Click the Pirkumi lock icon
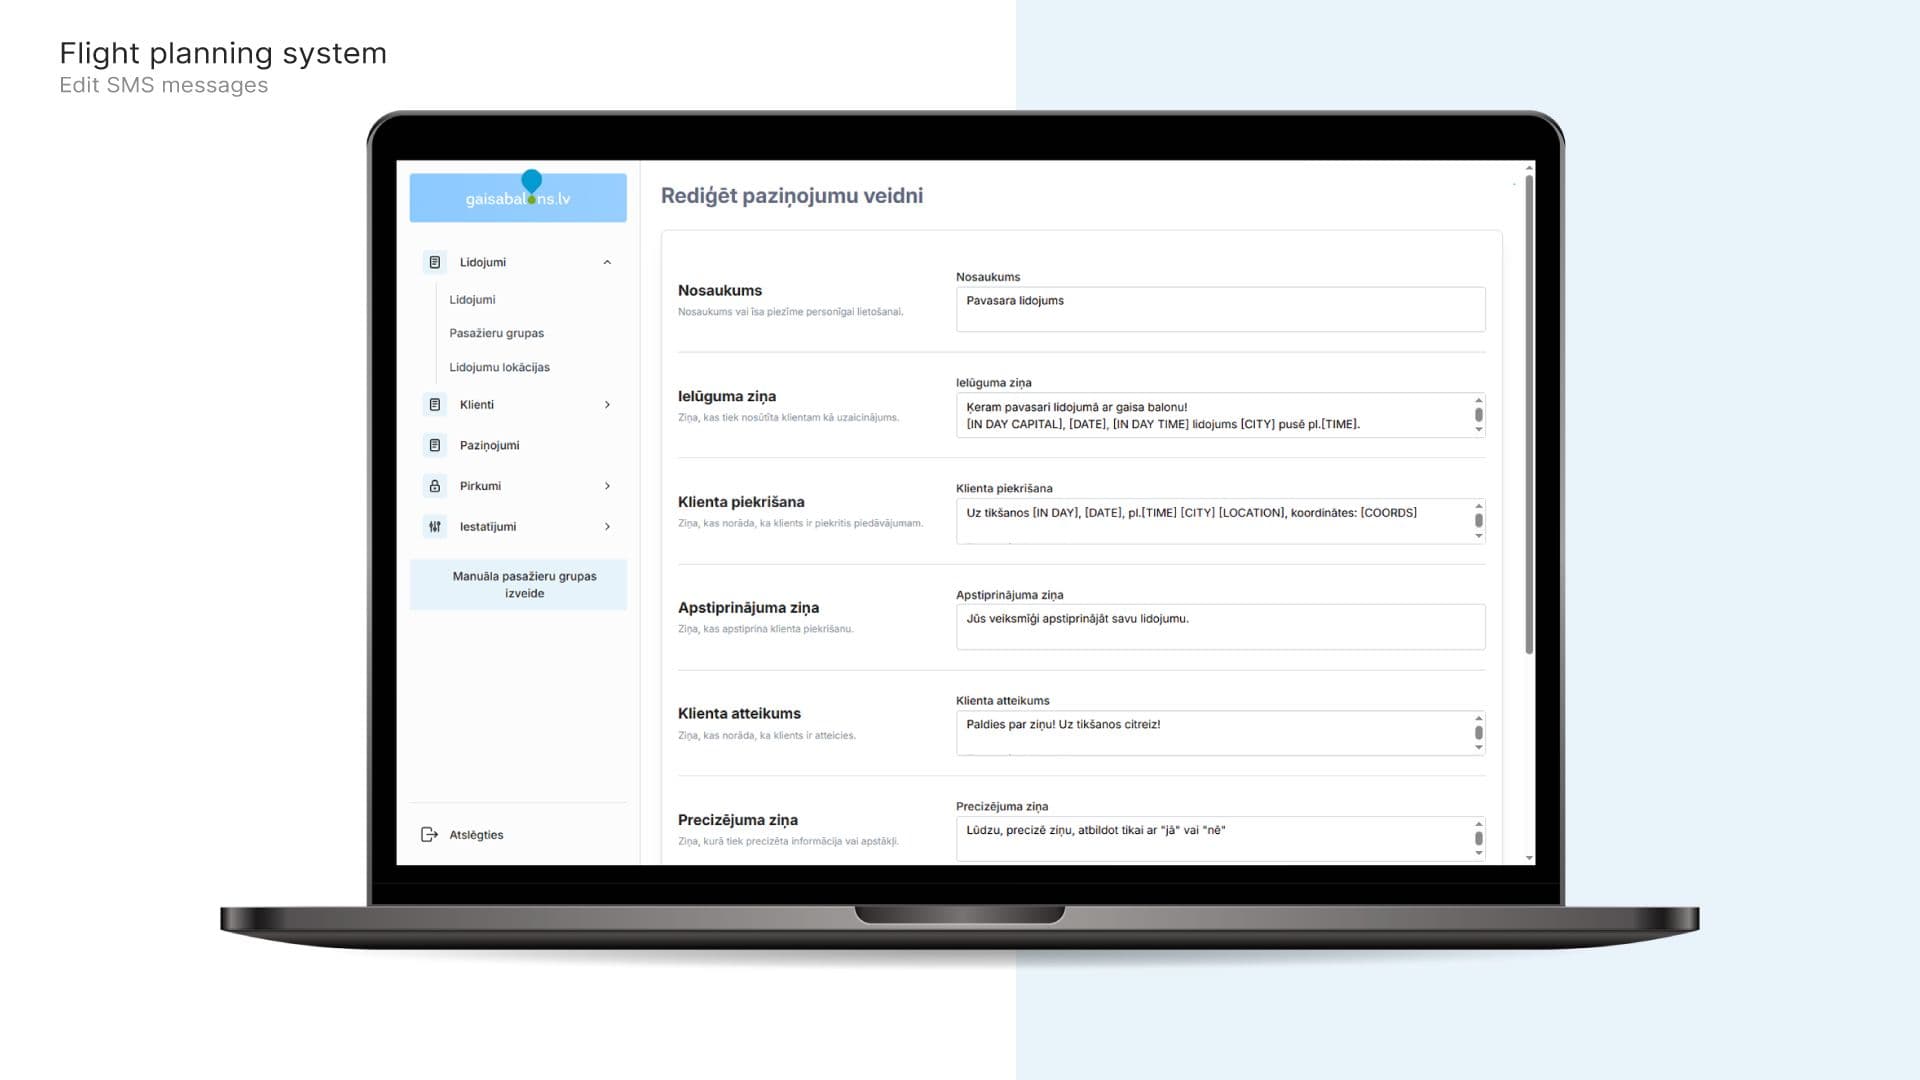1920x1080 pixels. pos(434,486)
